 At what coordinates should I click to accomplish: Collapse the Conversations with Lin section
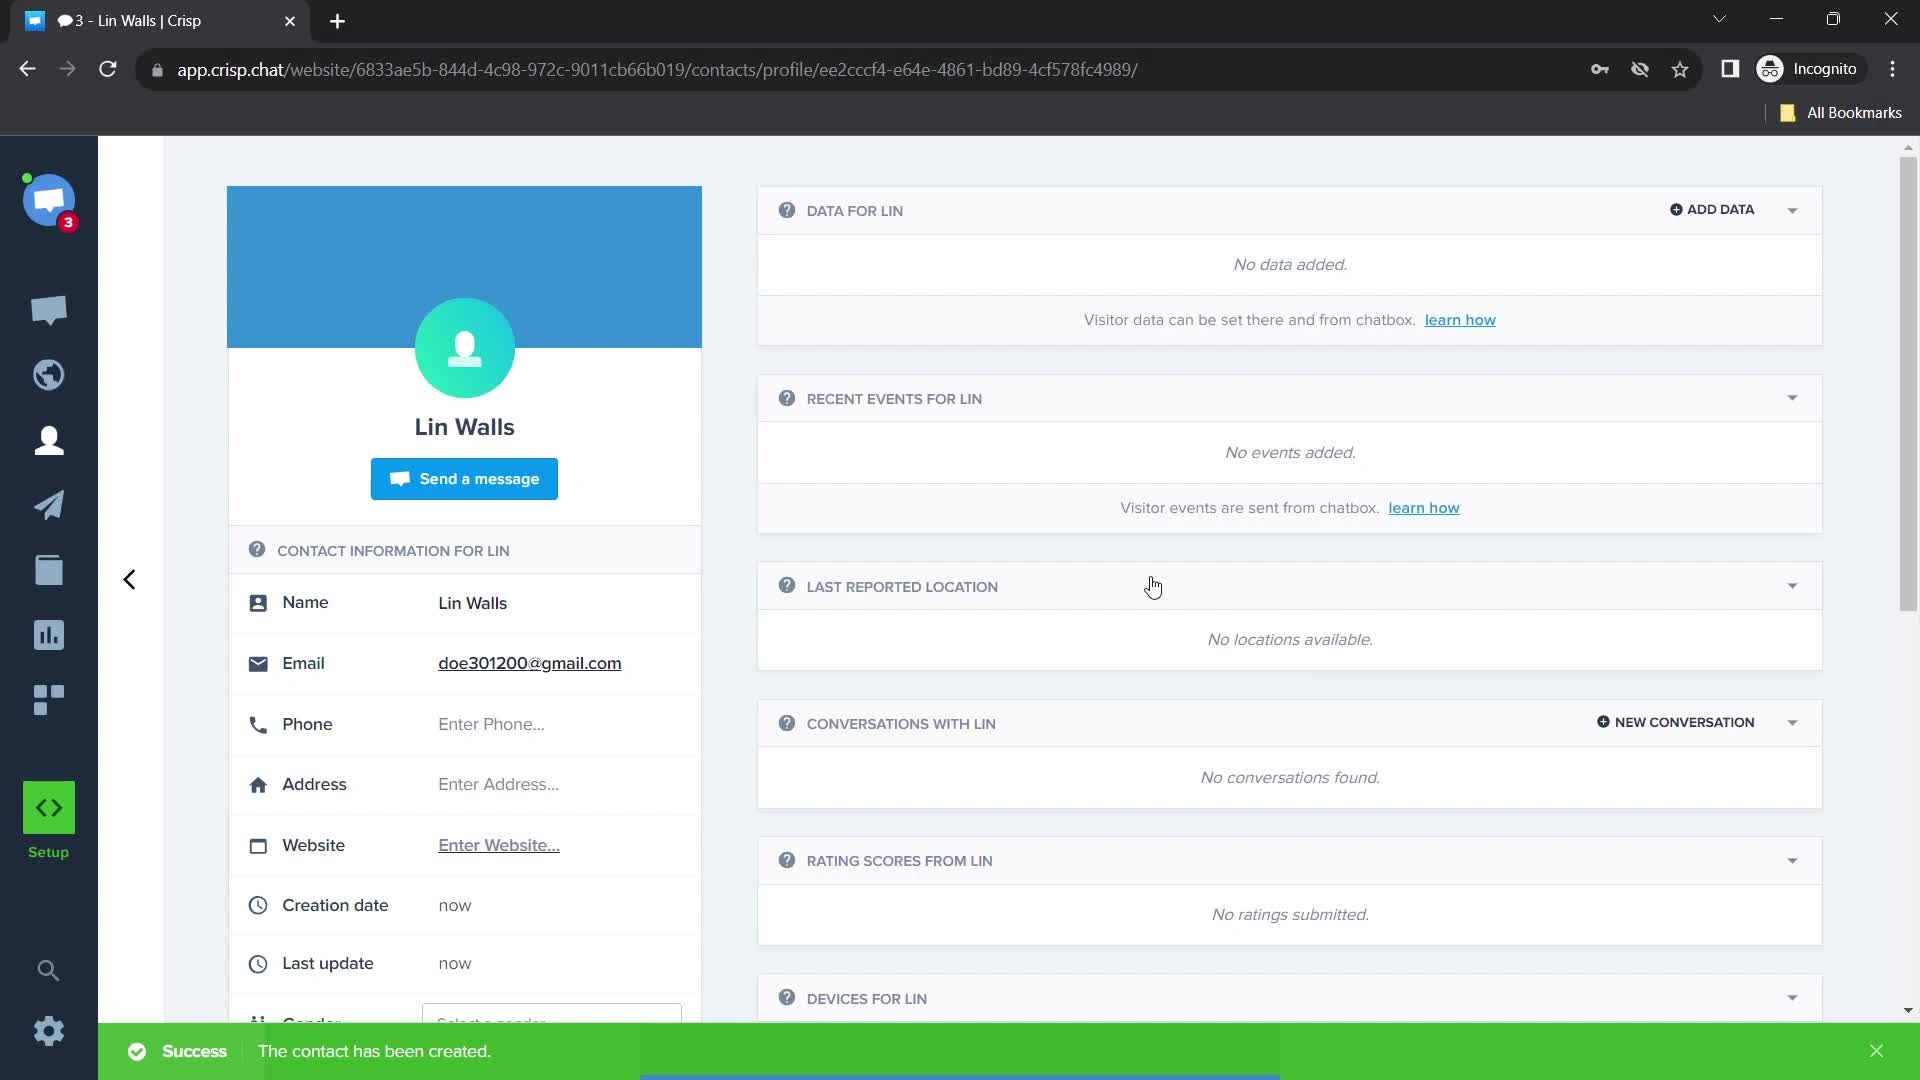pyautogui.click(x=1796, y=723)
